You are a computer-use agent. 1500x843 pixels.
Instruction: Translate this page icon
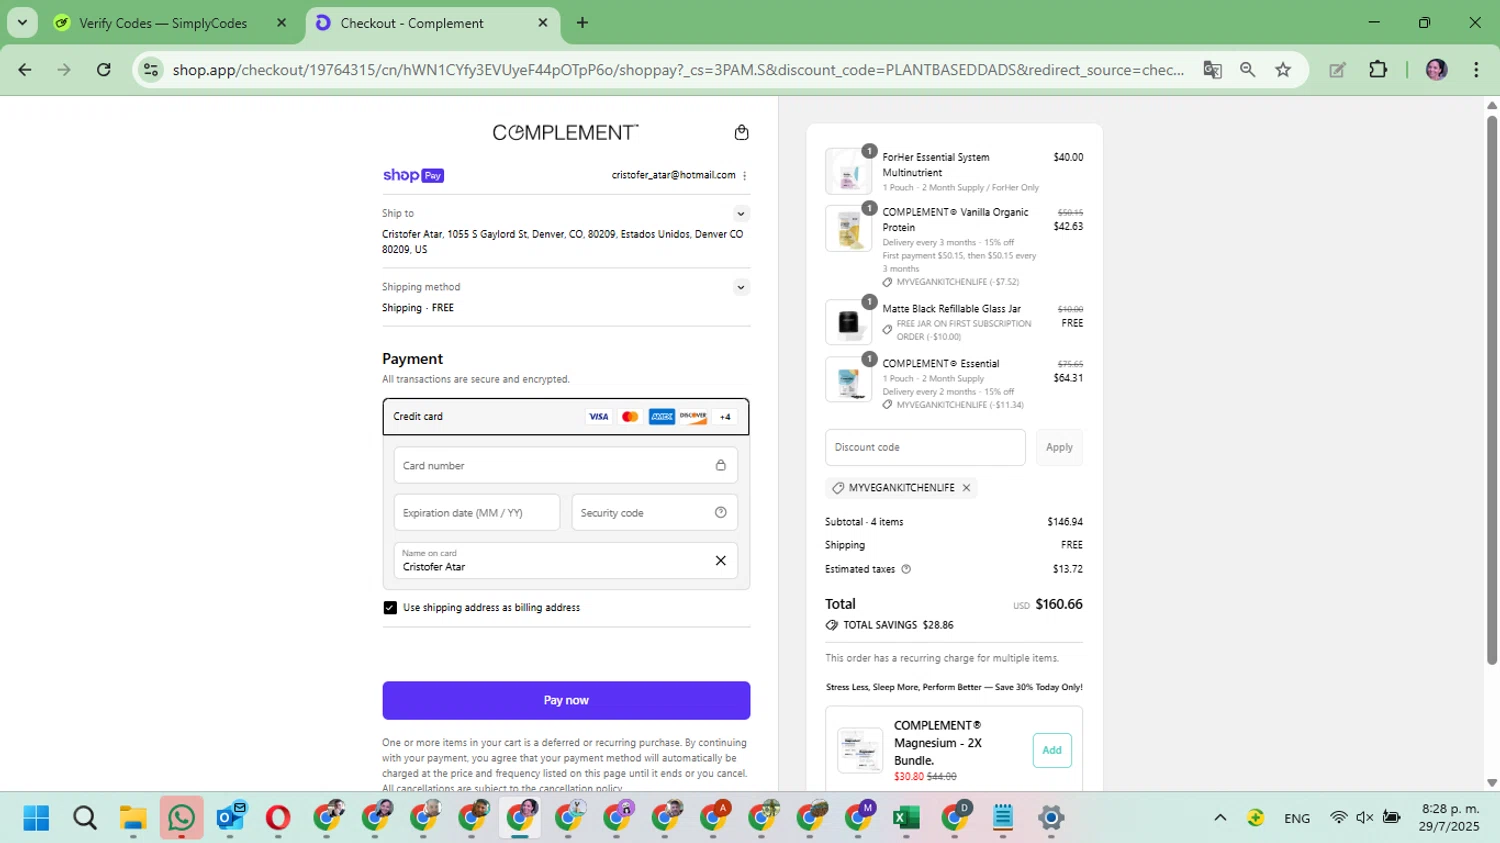pyautogui.click(x=1212, y=70)
